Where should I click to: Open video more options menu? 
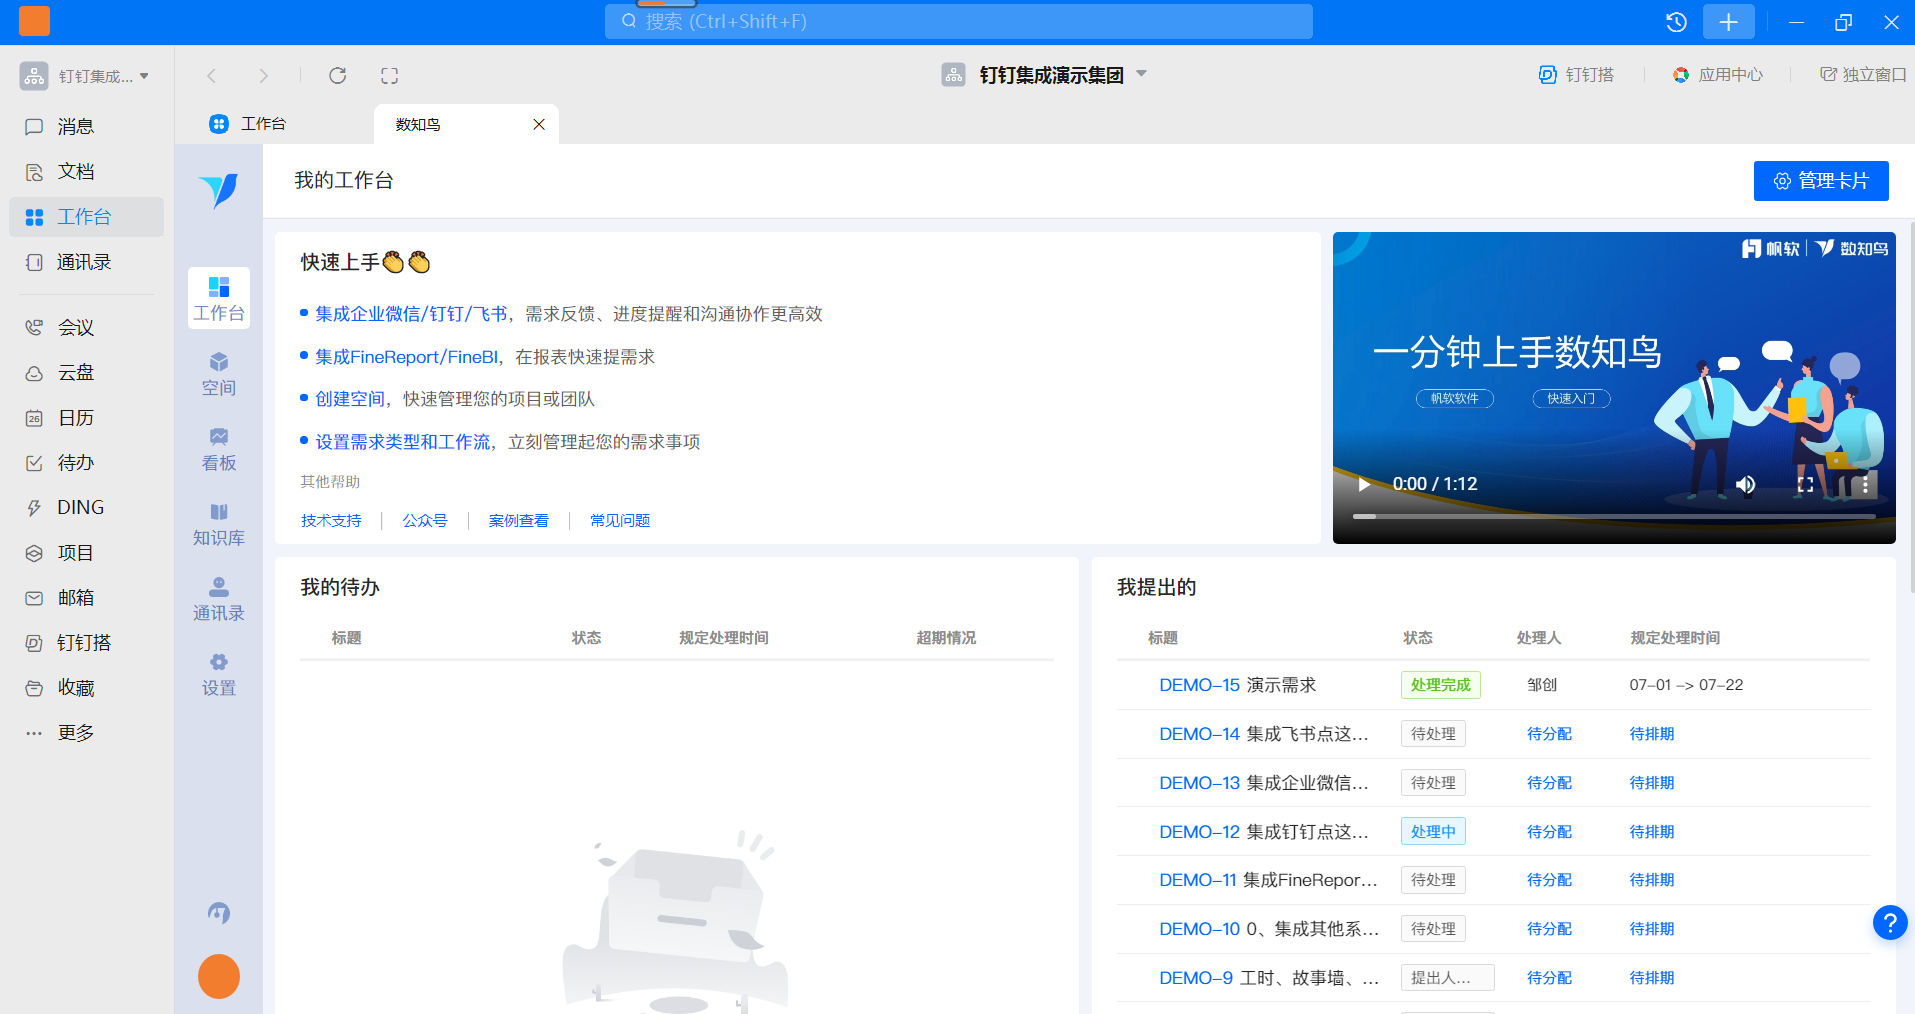(1865, 484)
